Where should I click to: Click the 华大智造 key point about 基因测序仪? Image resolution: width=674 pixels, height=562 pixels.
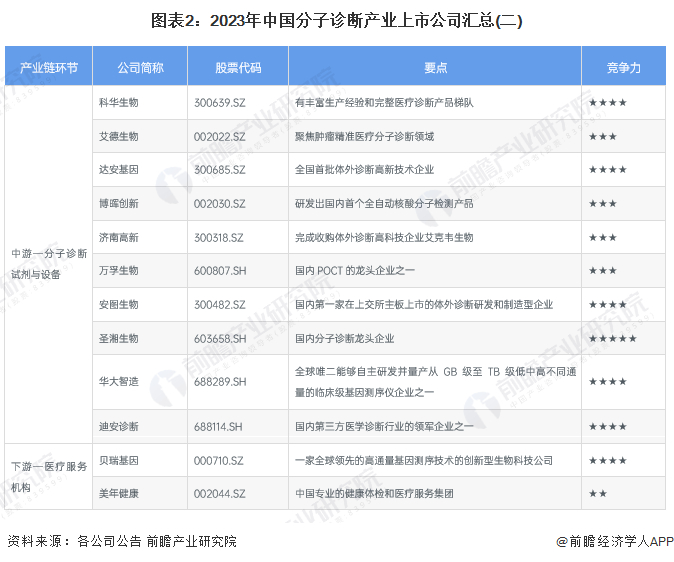click(435, 382)
